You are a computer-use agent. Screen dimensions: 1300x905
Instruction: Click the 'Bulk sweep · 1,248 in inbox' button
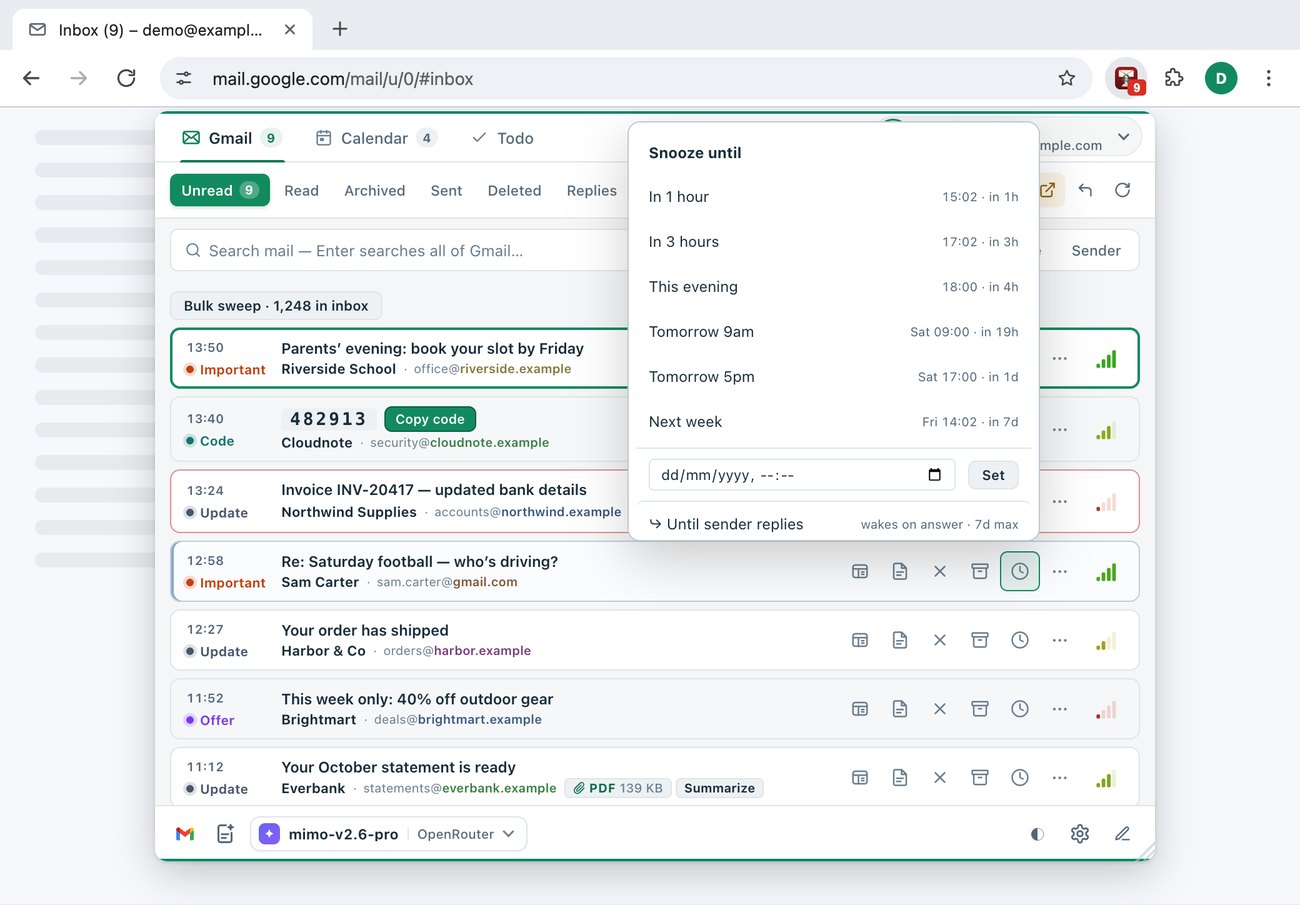point(276,306)
